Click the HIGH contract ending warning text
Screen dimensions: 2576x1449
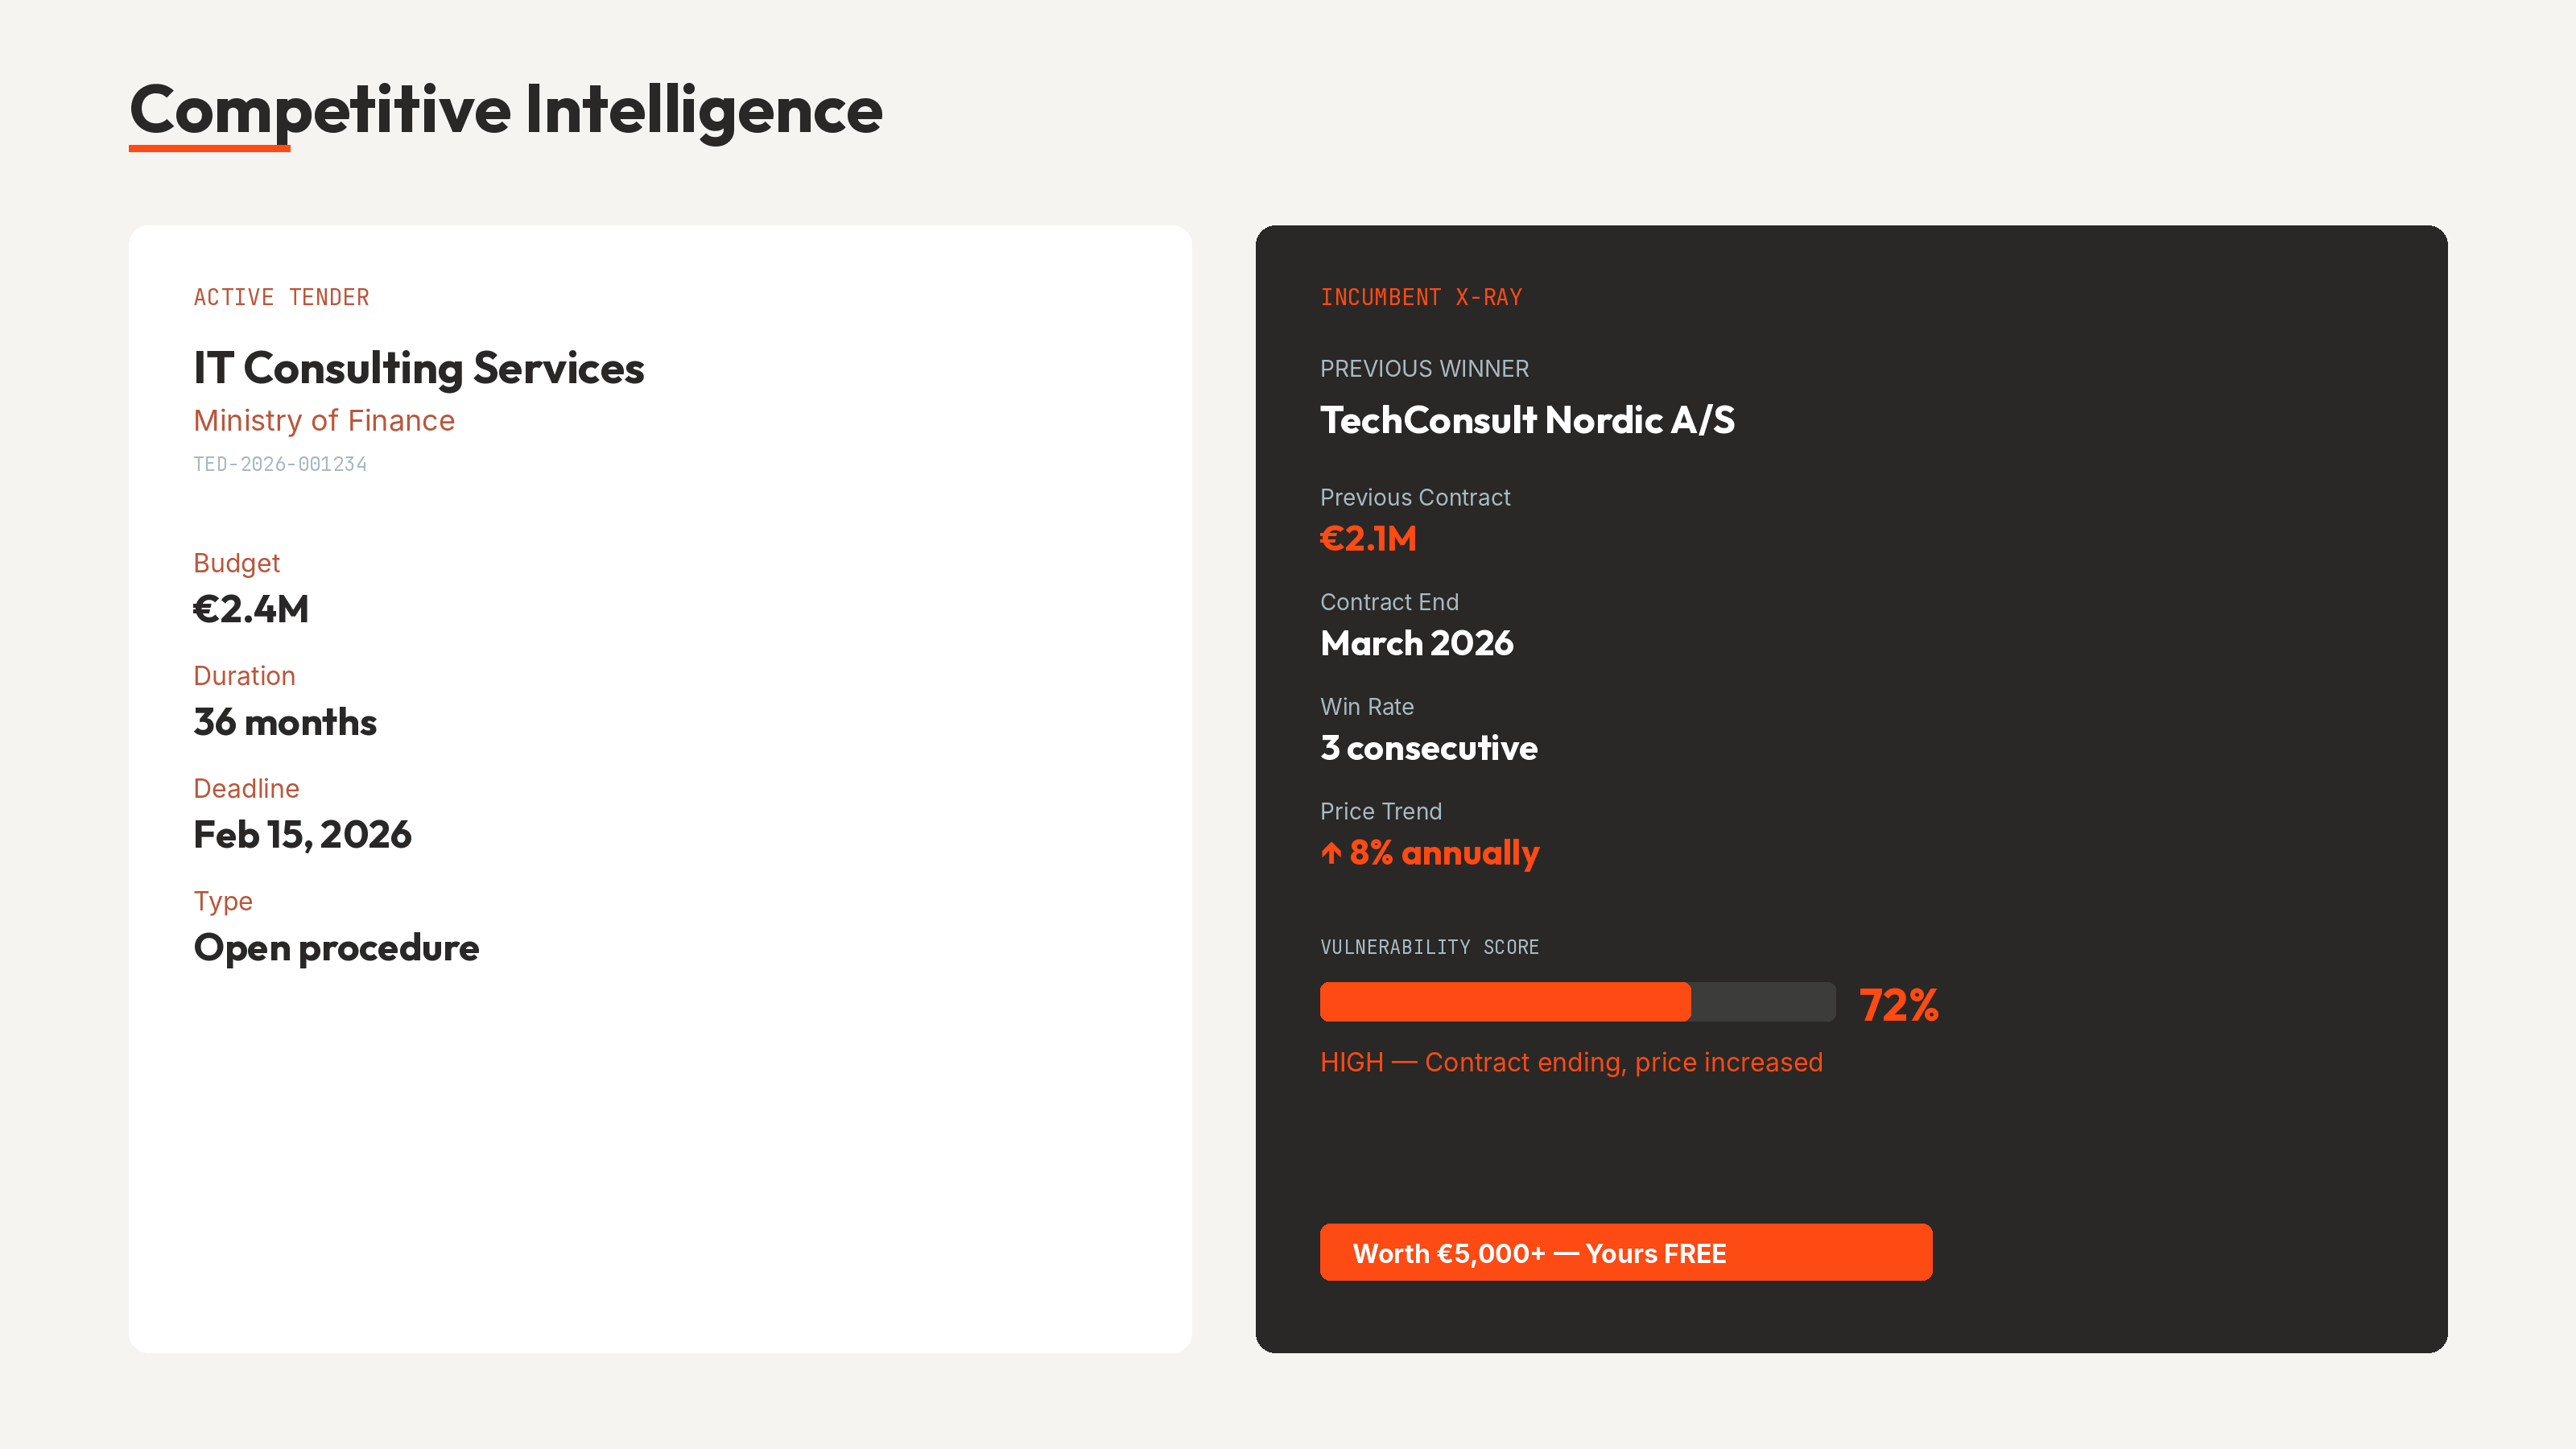pos(1571,1062)
